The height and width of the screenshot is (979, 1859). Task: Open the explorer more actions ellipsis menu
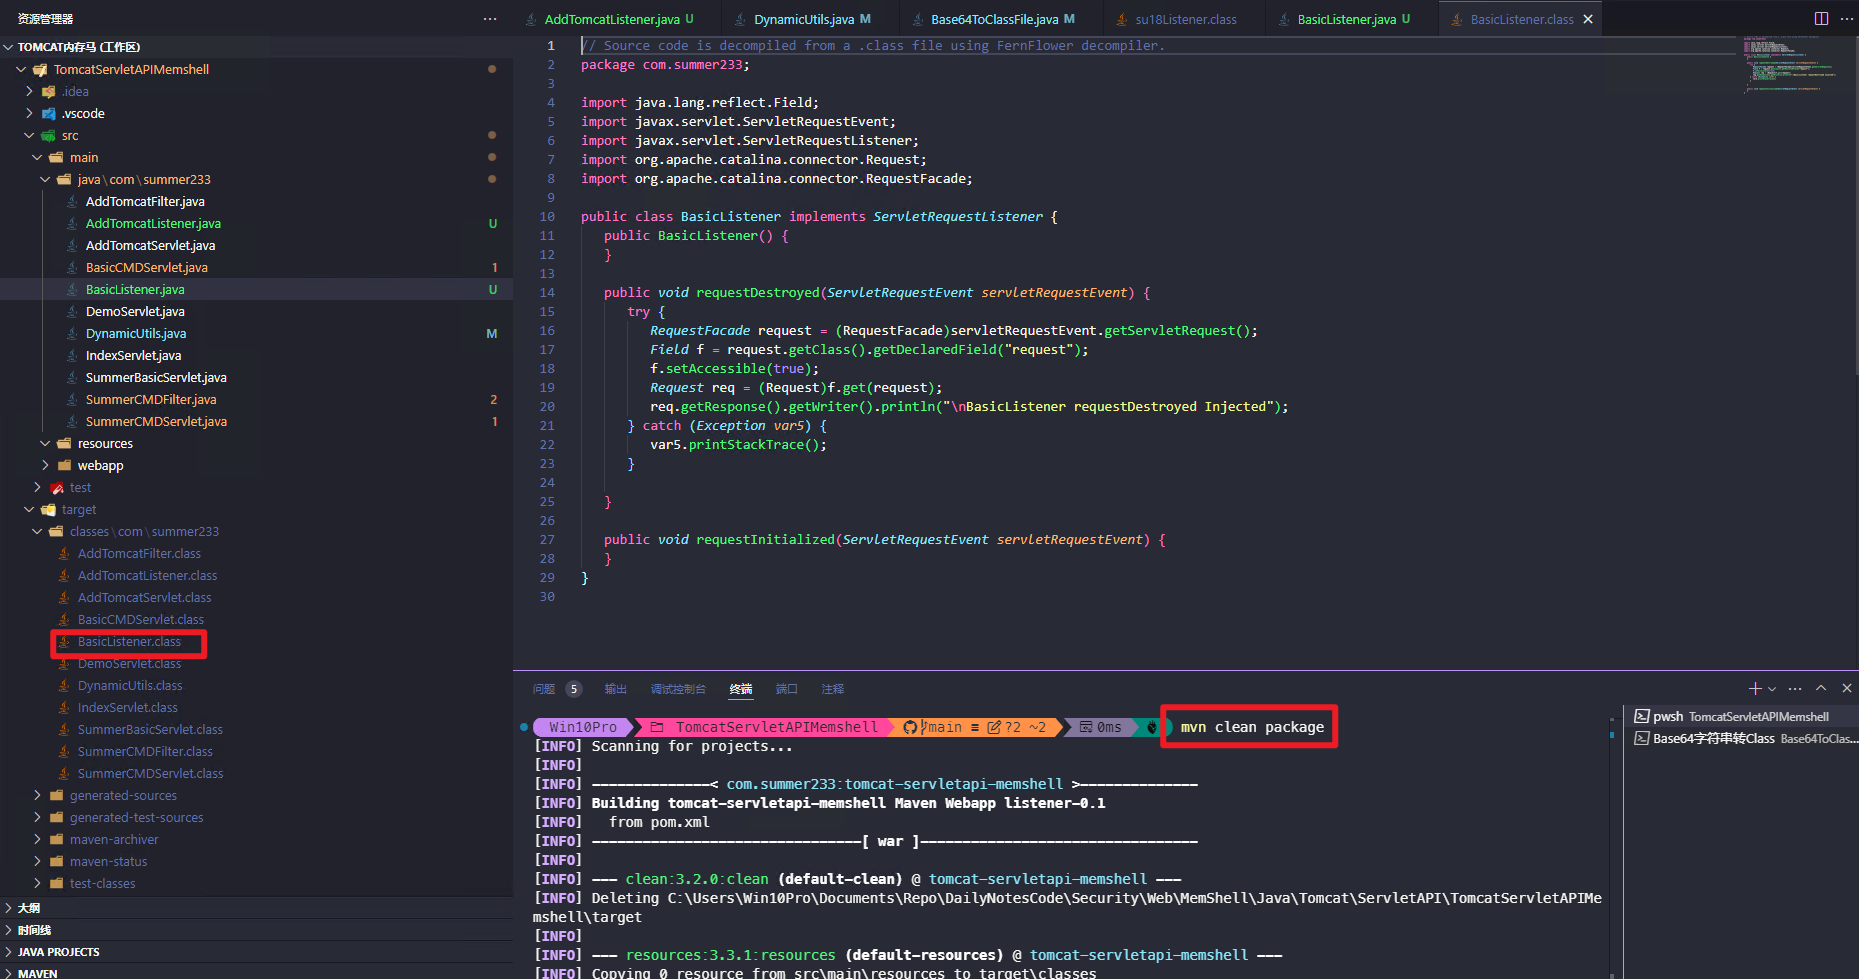click(489, 19)
